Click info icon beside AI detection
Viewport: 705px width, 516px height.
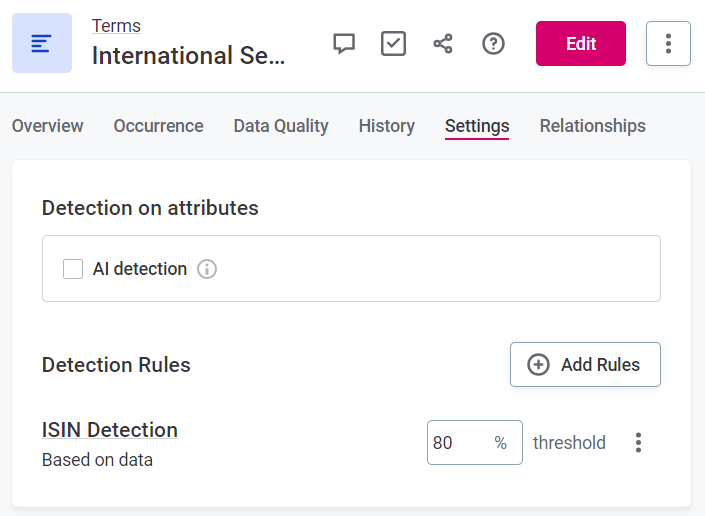pos(207,269)
